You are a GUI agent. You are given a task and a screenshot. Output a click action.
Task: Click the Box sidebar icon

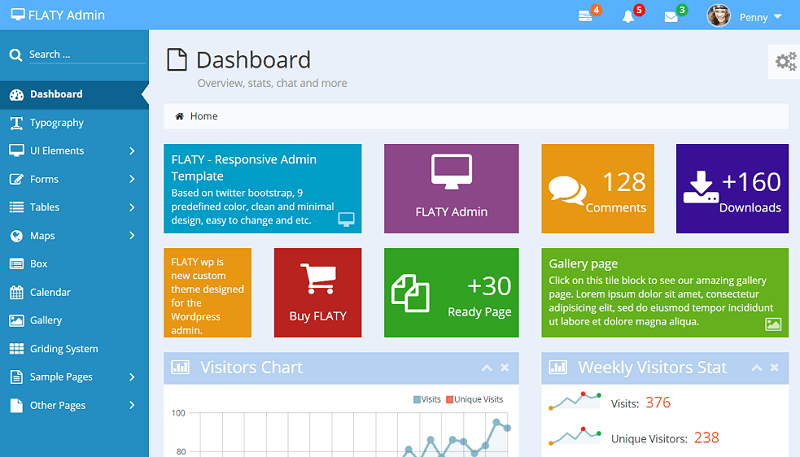16,264
